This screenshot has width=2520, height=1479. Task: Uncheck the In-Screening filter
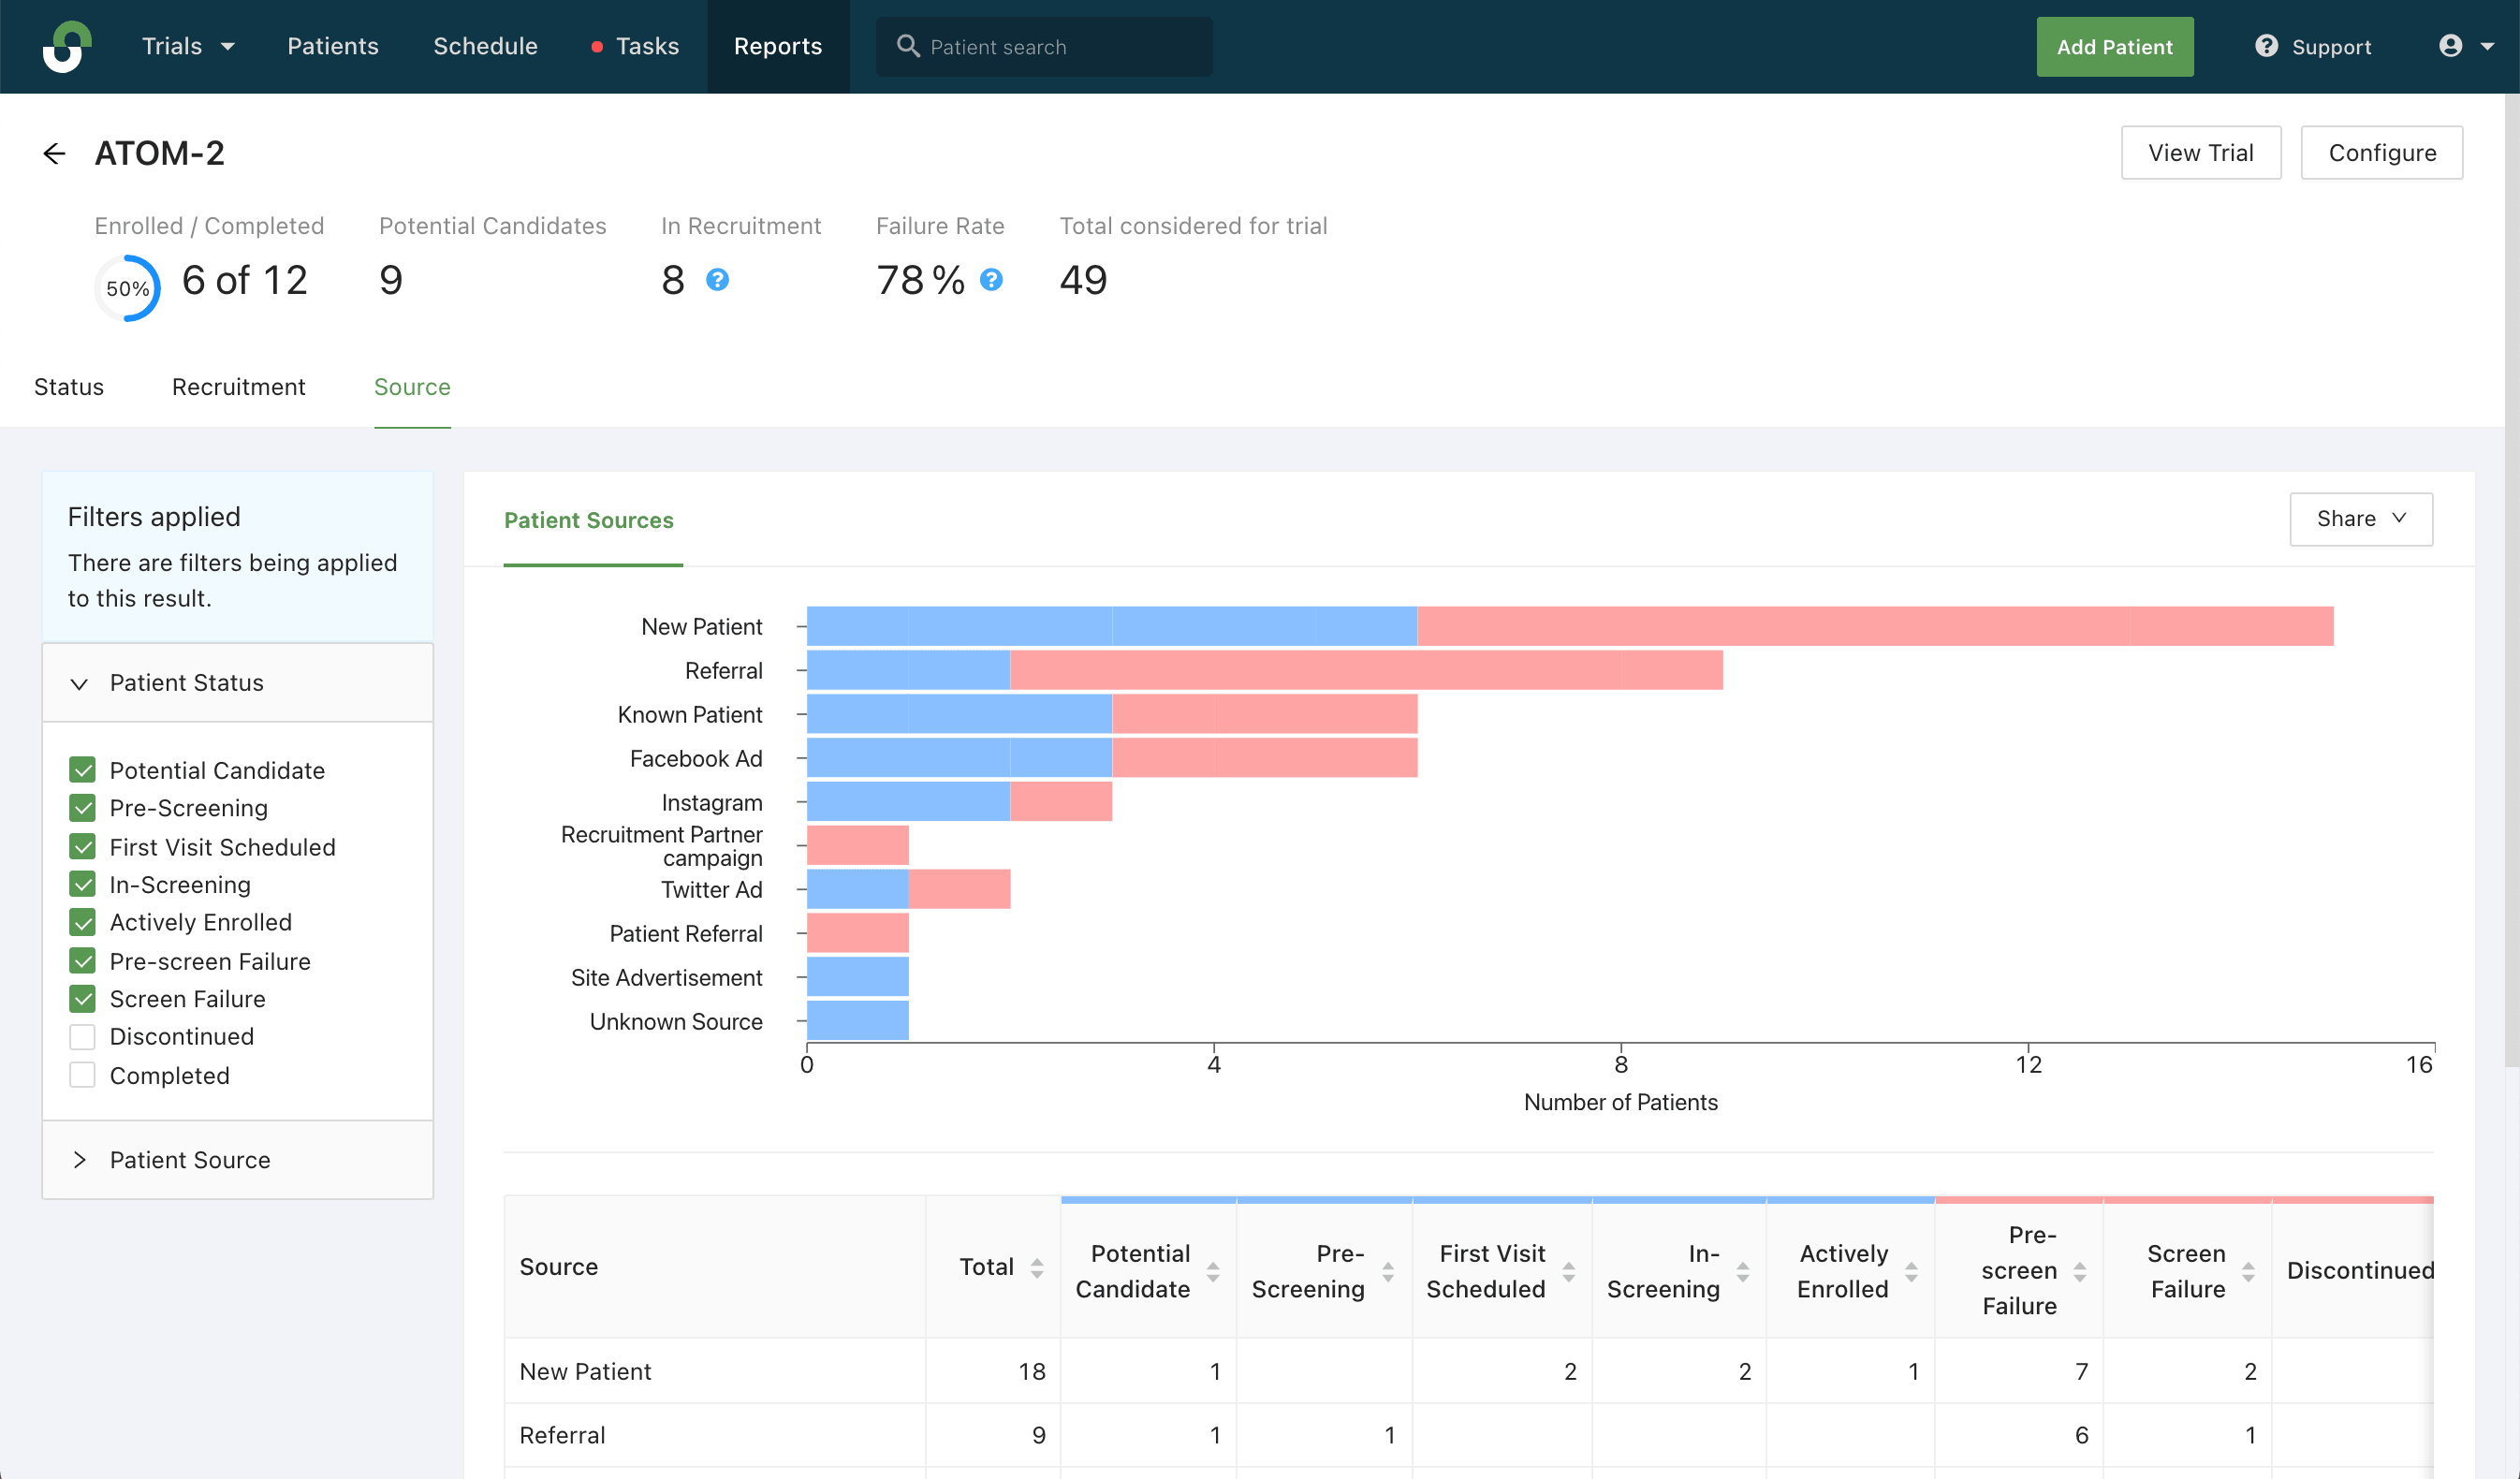(x=83, y=885)
